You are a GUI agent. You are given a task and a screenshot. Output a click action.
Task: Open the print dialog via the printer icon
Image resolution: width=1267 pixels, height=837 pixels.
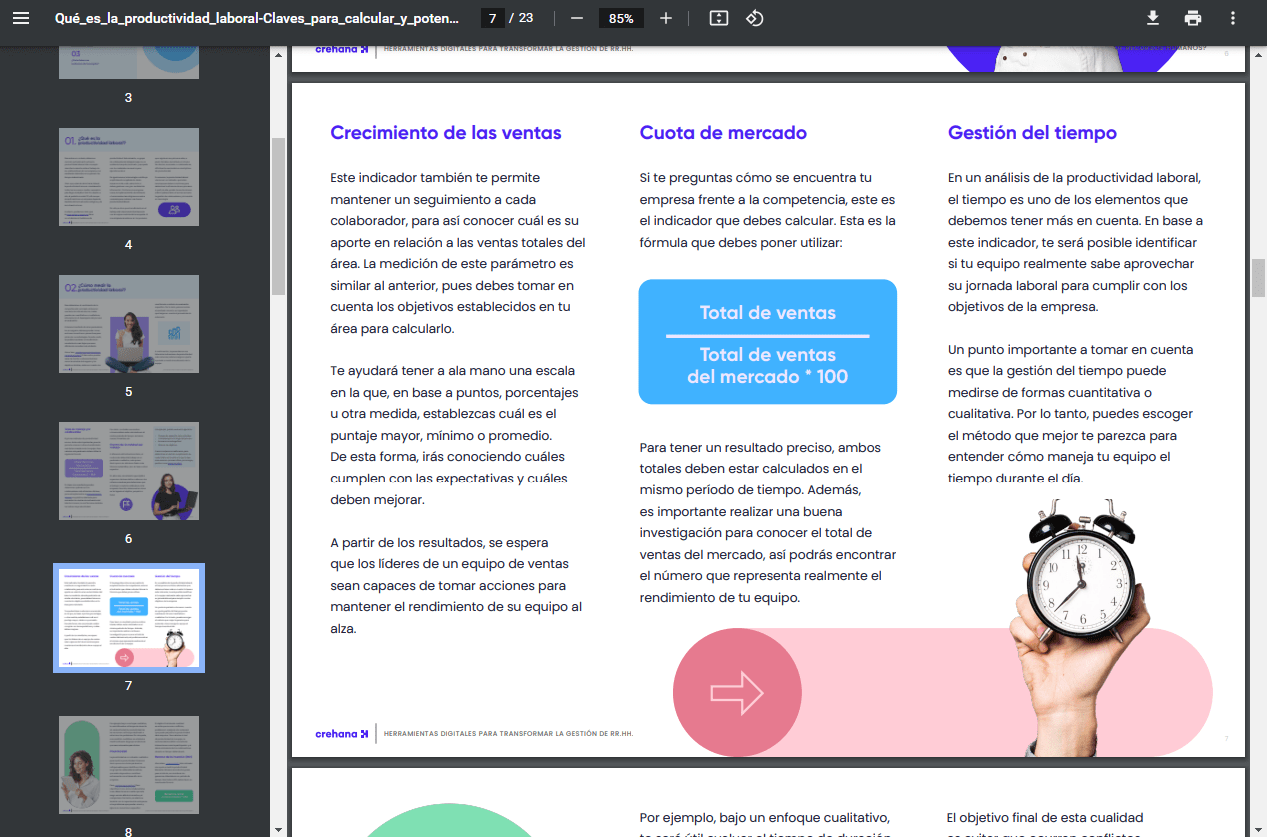(1194, 17)
